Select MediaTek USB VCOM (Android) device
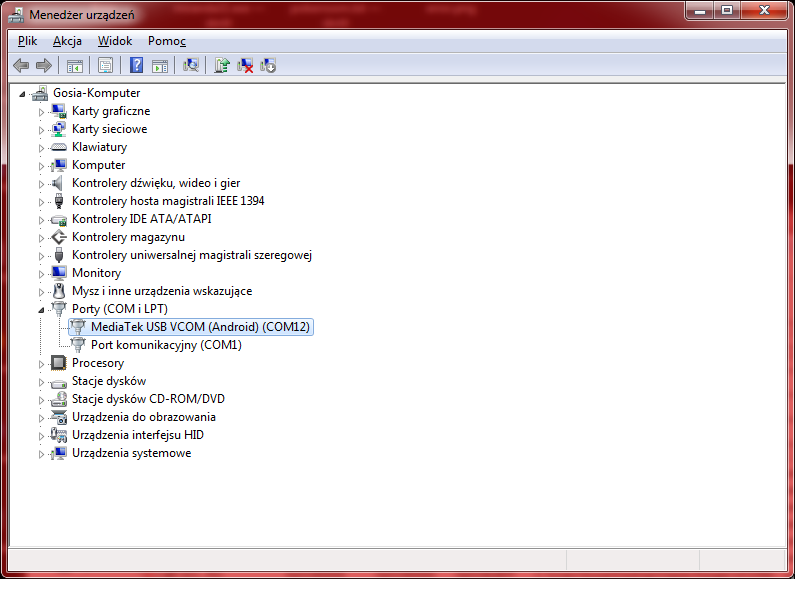The height and width of the screenshot is (614, 795). click(x=200, y=327)
